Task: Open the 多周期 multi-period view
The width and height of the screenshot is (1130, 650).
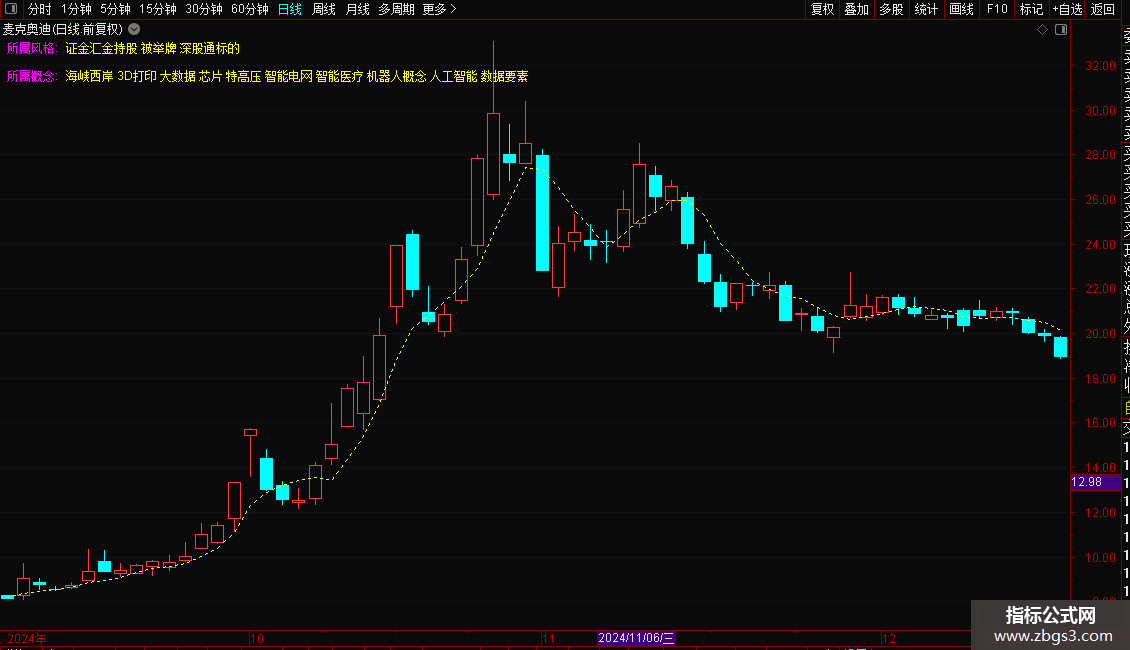Action: tap(396, 9)
